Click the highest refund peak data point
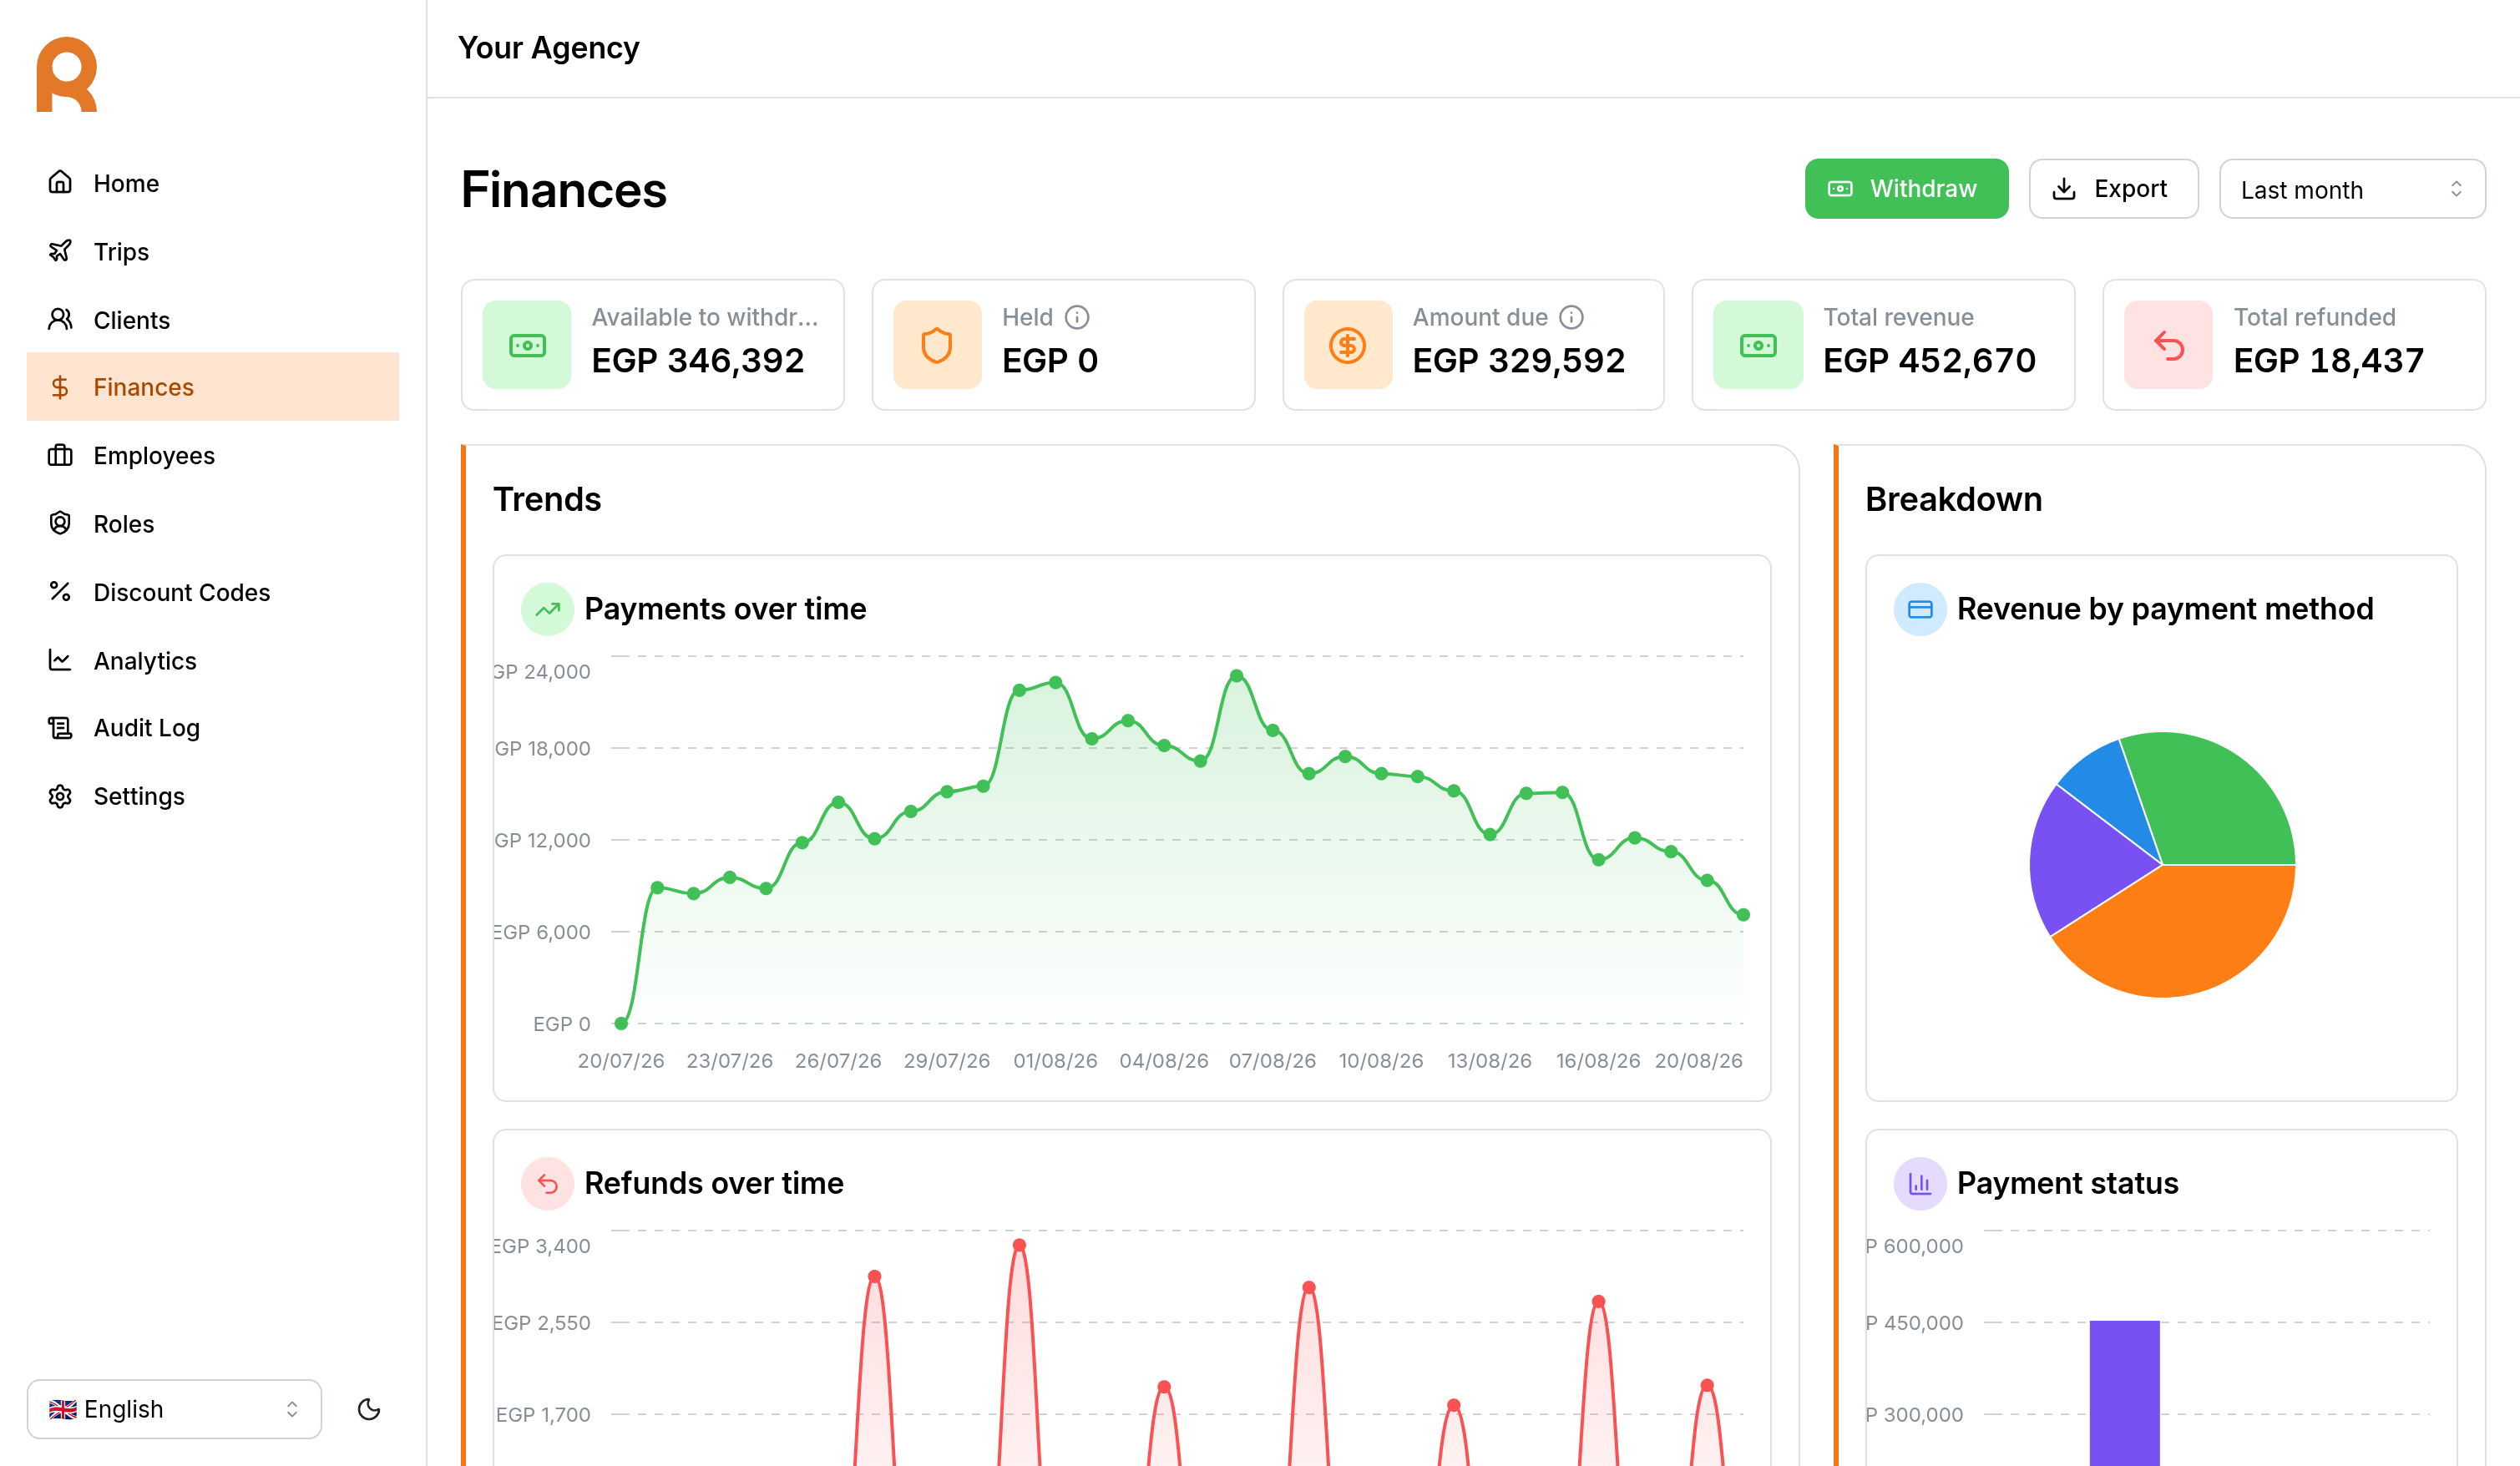The image size is (2520, 1466). [1019, 1245]
